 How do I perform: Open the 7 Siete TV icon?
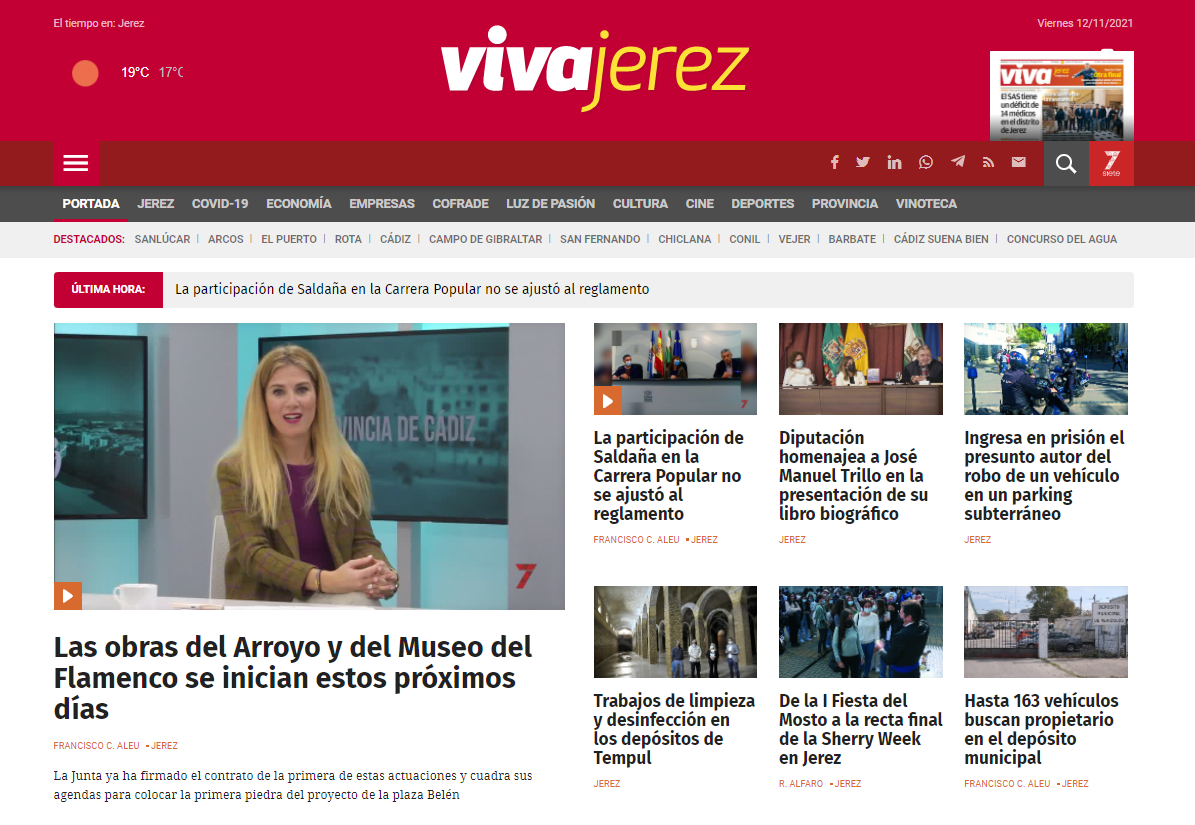pos(1111,163)
